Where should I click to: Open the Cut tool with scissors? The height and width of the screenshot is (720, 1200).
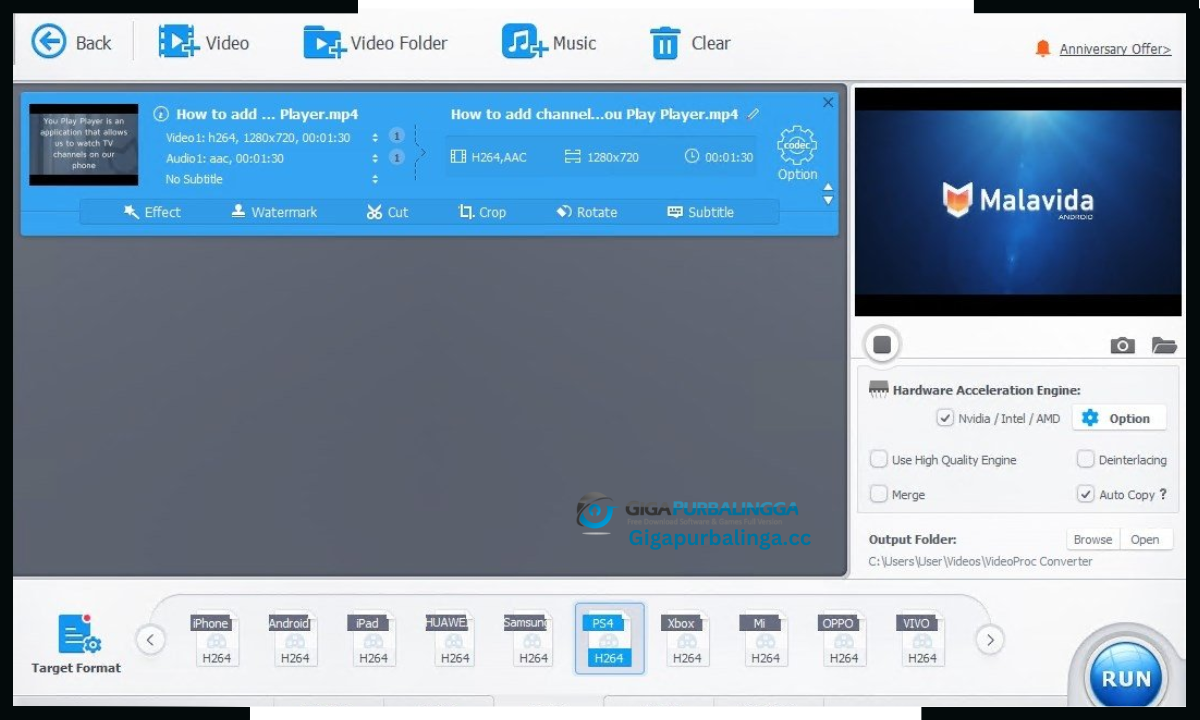387,212
